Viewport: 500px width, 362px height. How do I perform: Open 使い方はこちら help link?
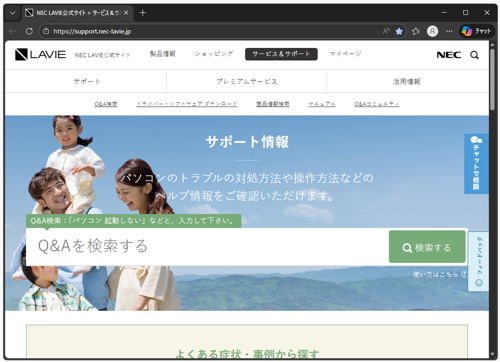pos(440,275)
